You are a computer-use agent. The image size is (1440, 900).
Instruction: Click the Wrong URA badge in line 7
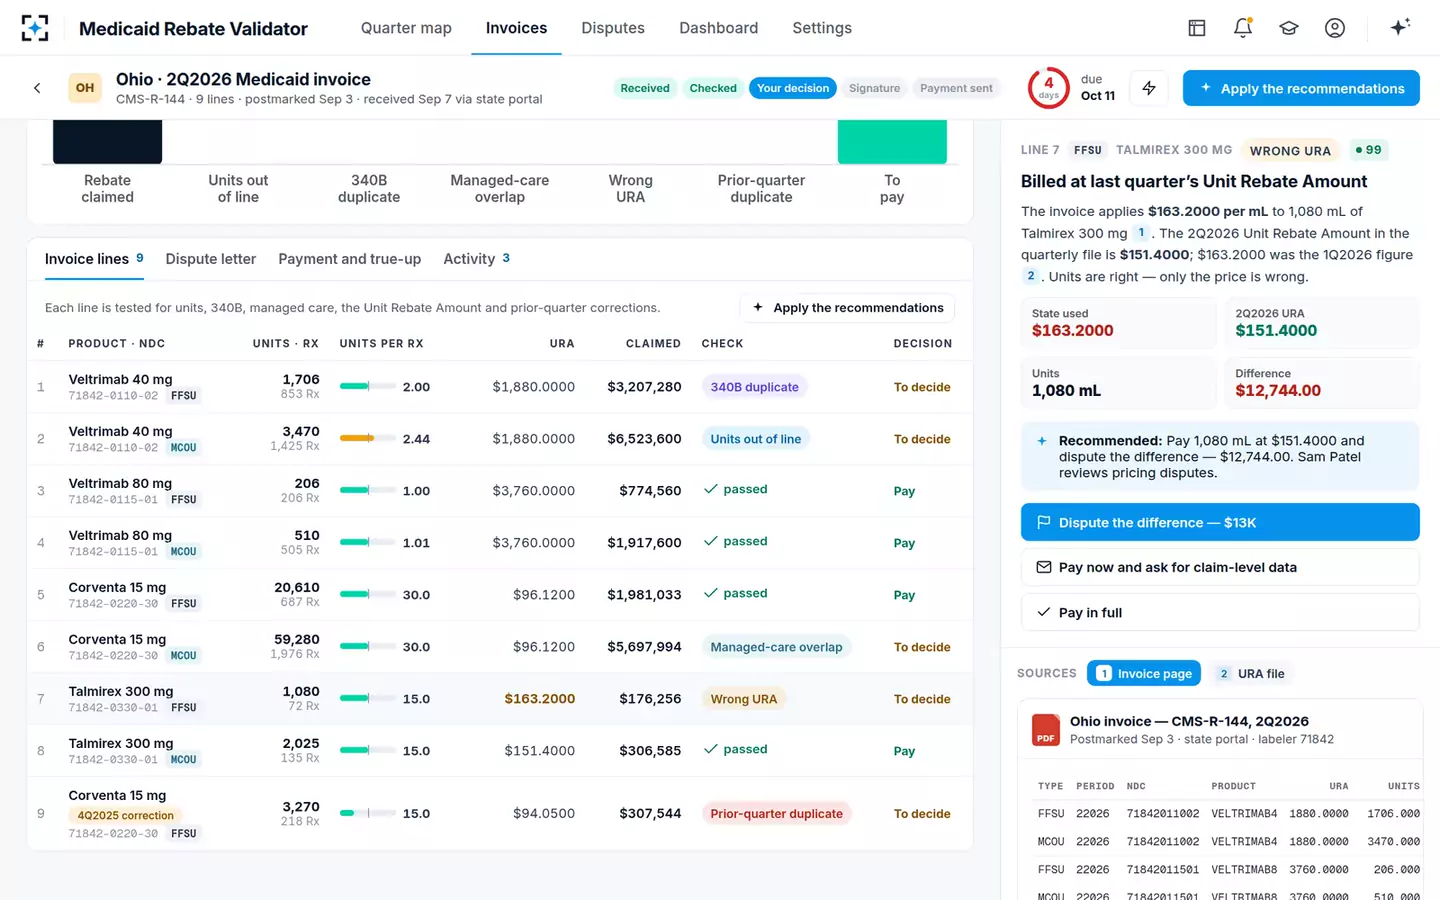[743, 699]
